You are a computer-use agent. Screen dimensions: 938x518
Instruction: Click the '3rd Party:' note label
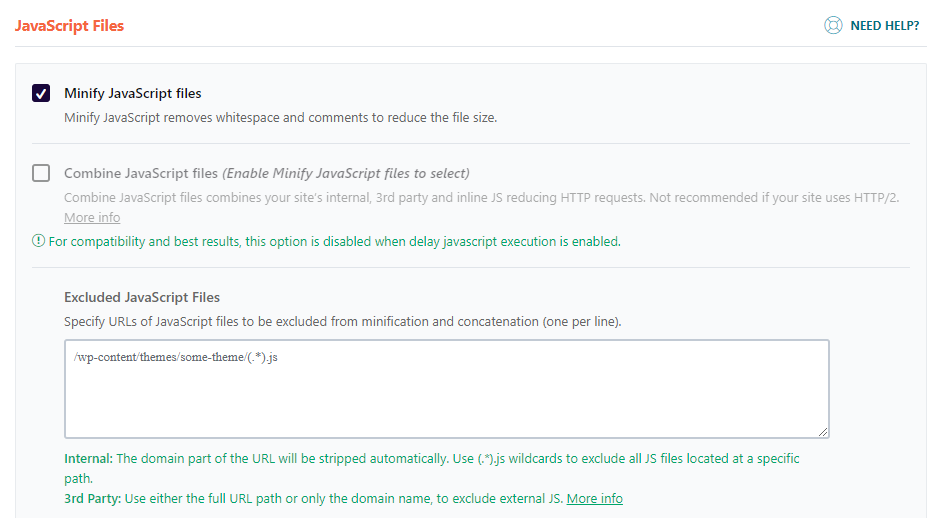tap(93, 499)
